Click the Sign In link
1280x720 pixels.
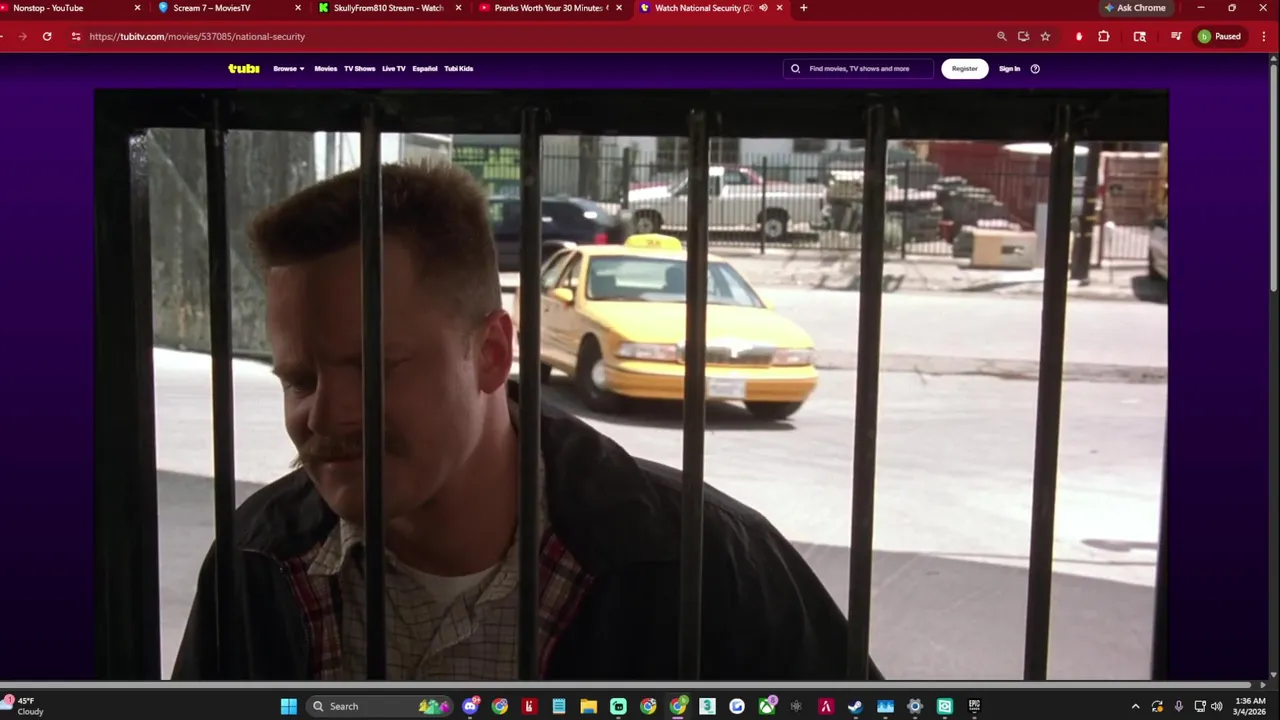point(1010,69)
